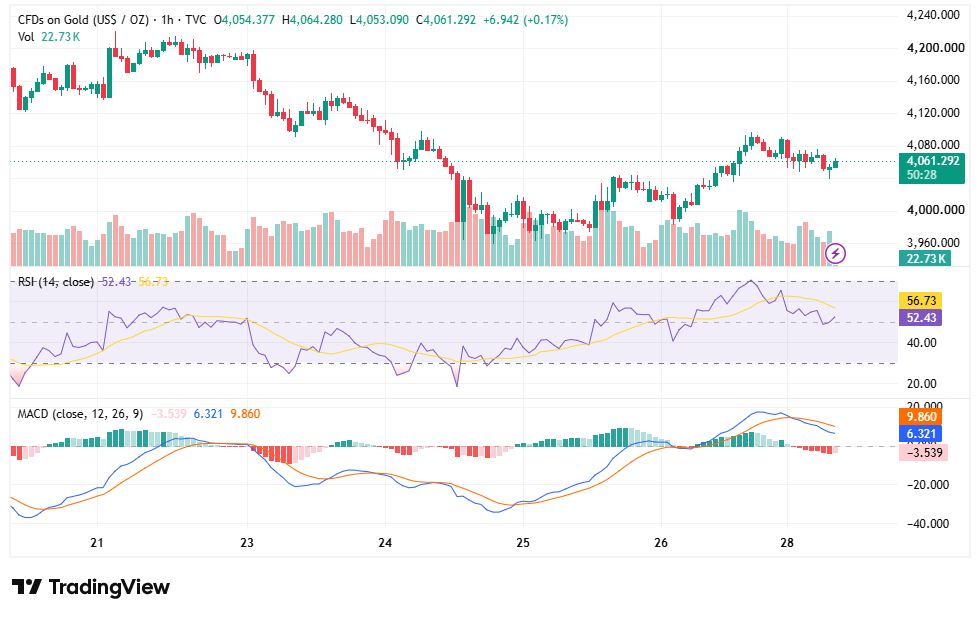Select the MACD (close, 12, 26, 9) legend
Screen dimensions: 980x617
[80, 414]
